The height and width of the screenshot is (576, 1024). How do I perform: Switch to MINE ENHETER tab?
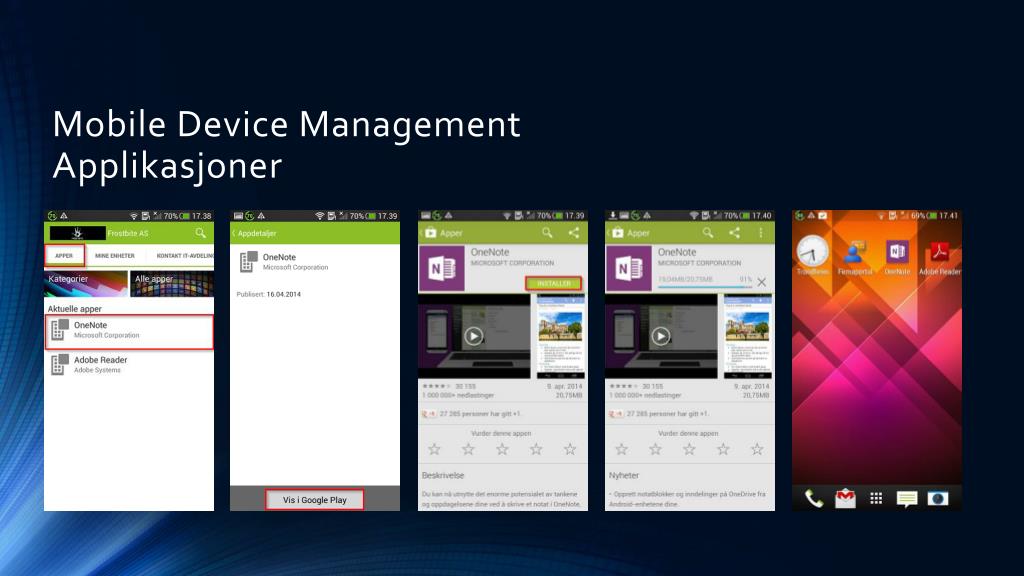115,255
